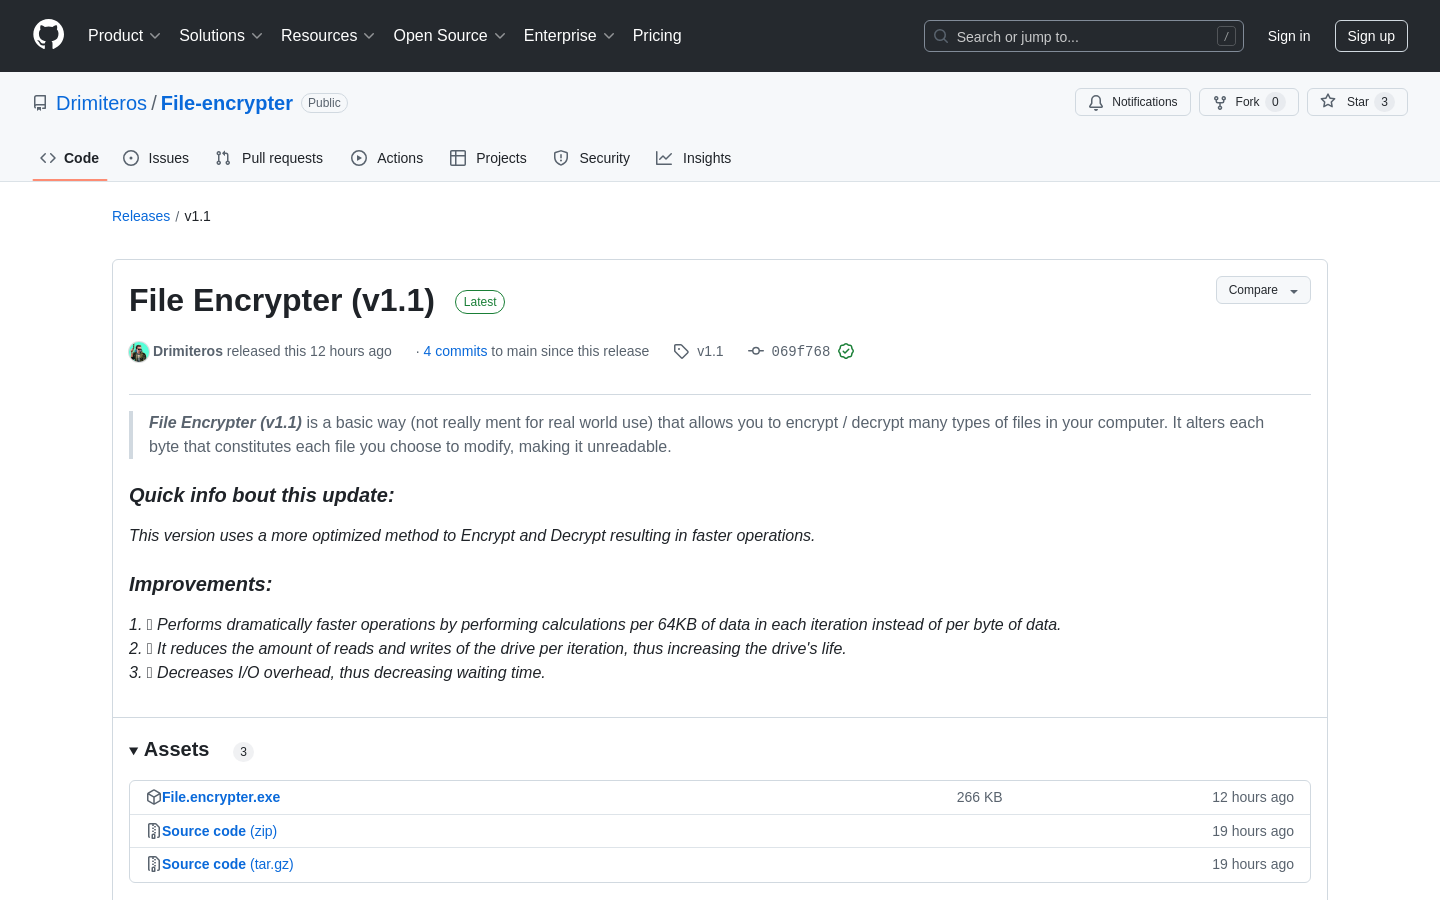The height and width of the screenshot is (900, 1440).
Task: Collapse the Assets section
Action: click(169, 750)
